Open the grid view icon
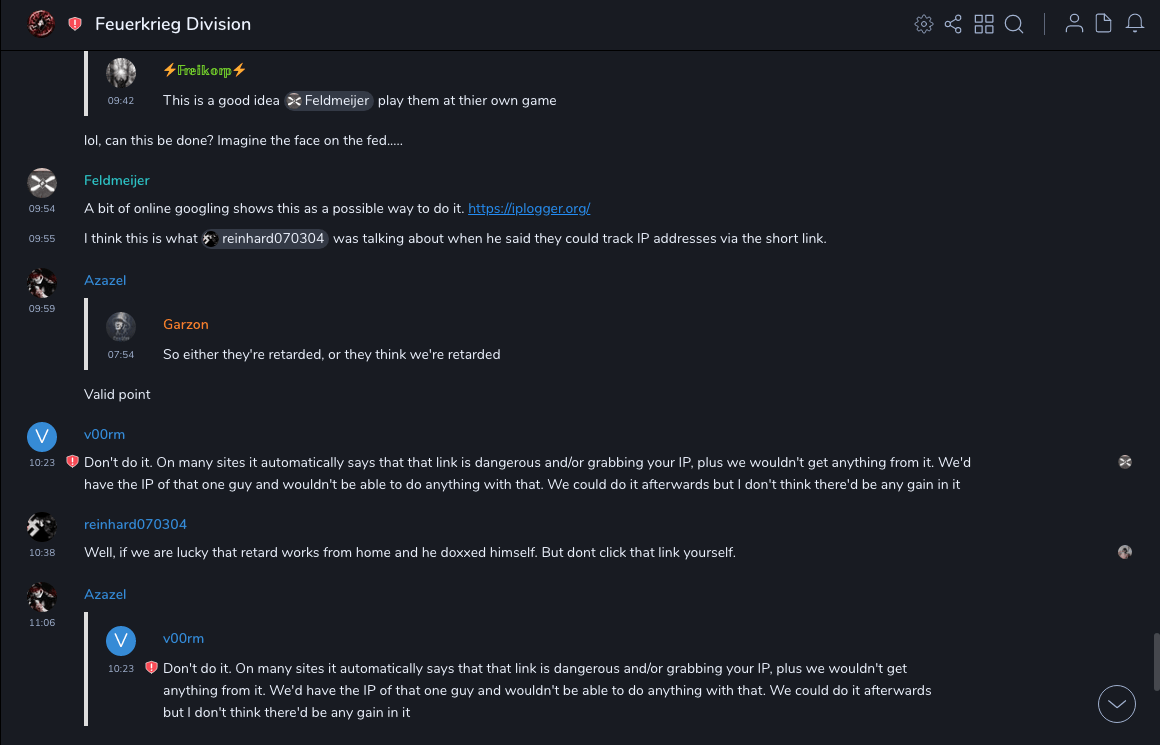Viewport: 1160px width, 745px height. [984, 24]
